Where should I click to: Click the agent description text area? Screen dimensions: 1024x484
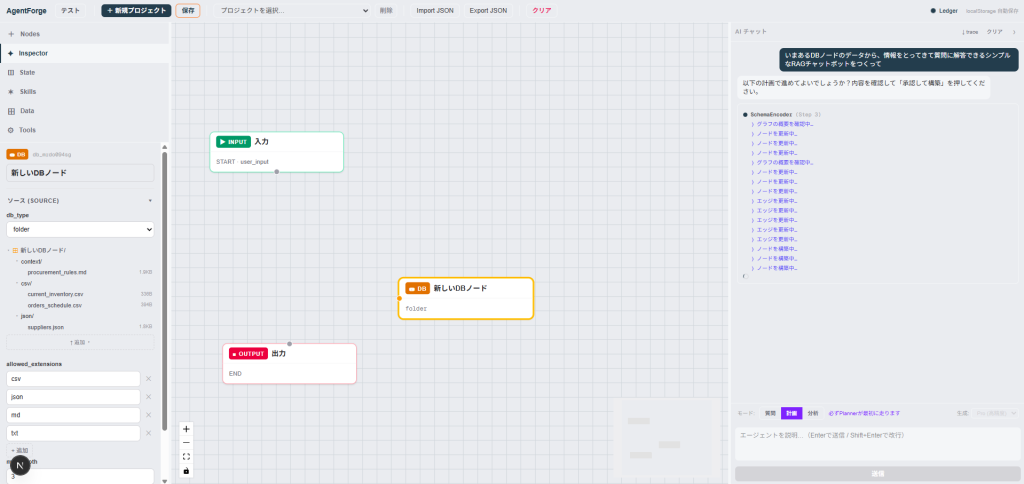point(876,444)
